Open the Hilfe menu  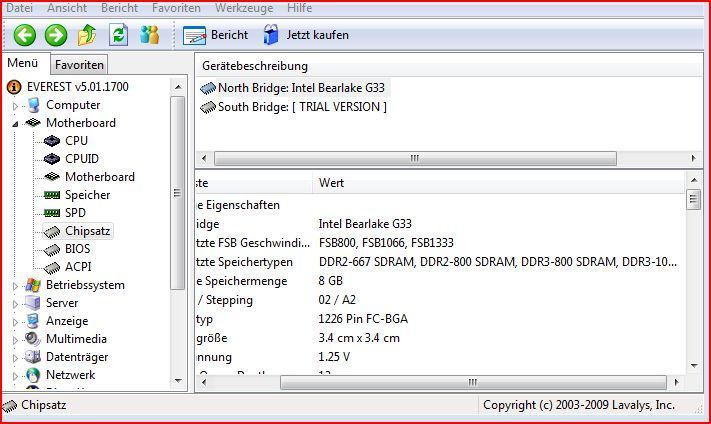pos(300,8)
